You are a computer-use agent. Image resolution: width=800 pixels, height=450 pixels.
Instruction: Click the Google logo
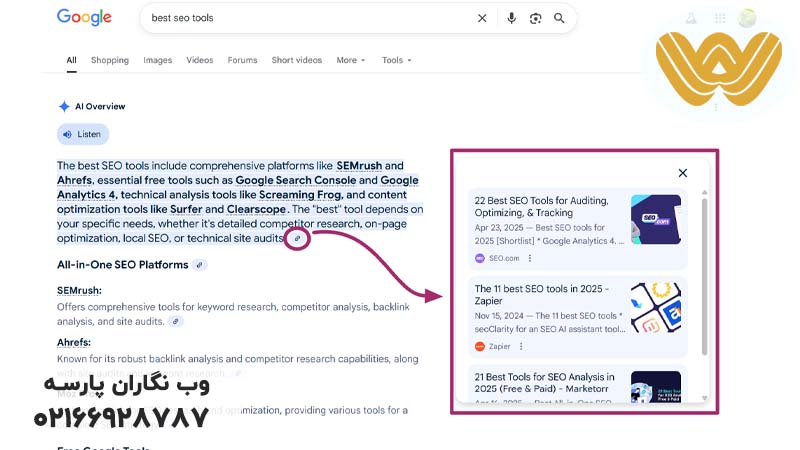point(84,17)
